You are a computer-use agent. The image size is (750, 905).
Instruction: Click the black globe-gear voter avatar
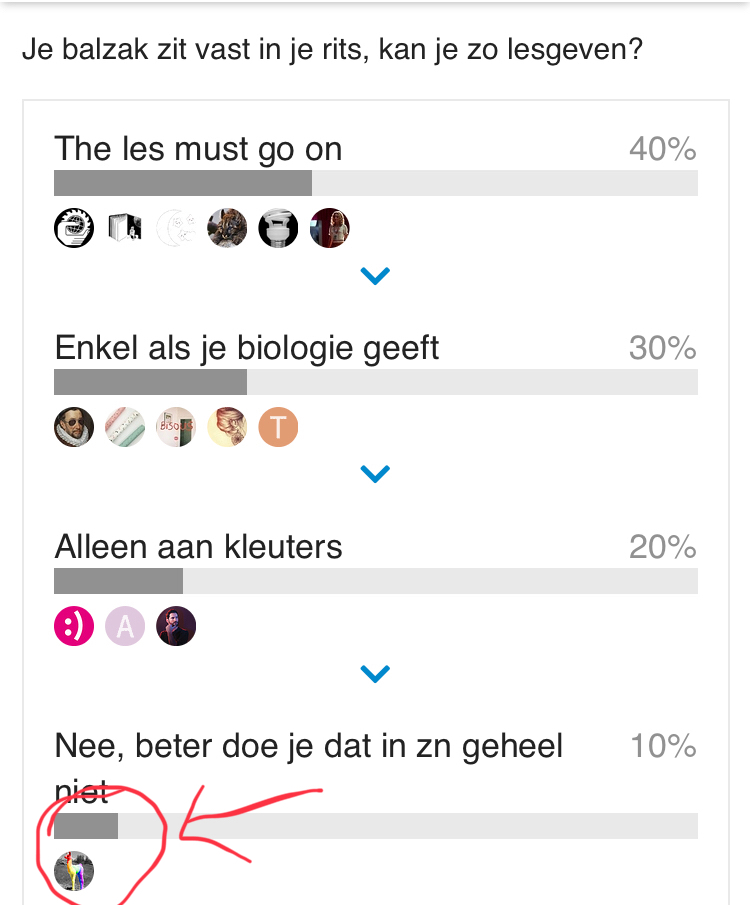click(x=73, y=229)
